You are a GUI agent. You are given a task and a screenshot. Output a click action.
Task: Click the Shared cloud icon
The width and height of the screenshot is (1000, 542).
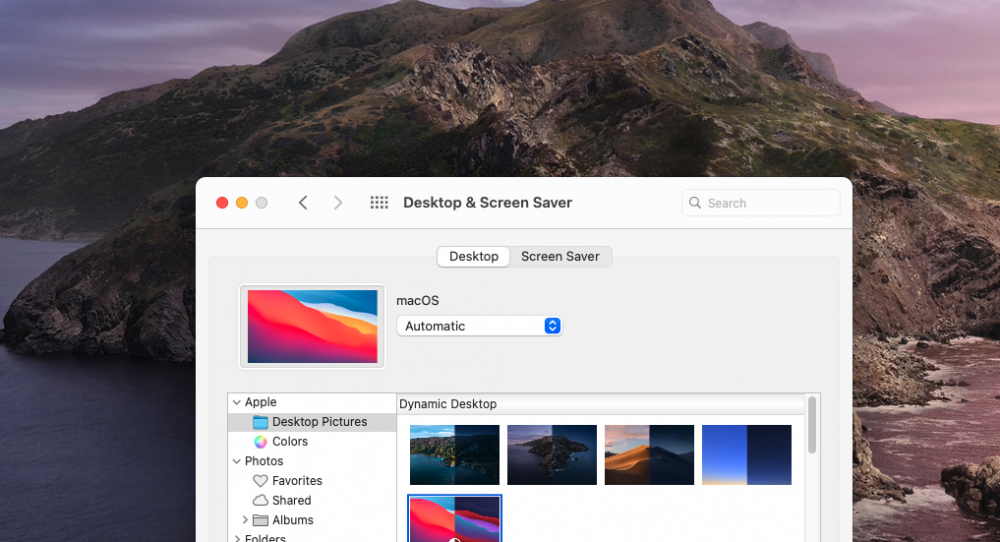(260, 501)
